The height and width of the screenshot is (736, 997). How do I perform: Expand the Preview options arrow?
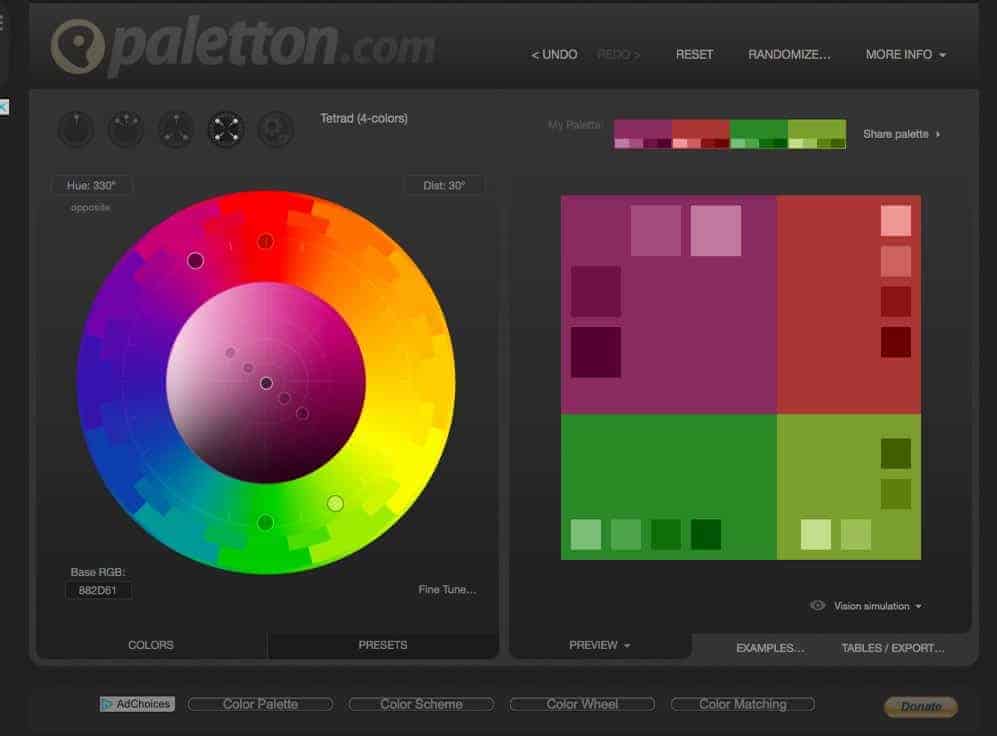tap(627, 645)
